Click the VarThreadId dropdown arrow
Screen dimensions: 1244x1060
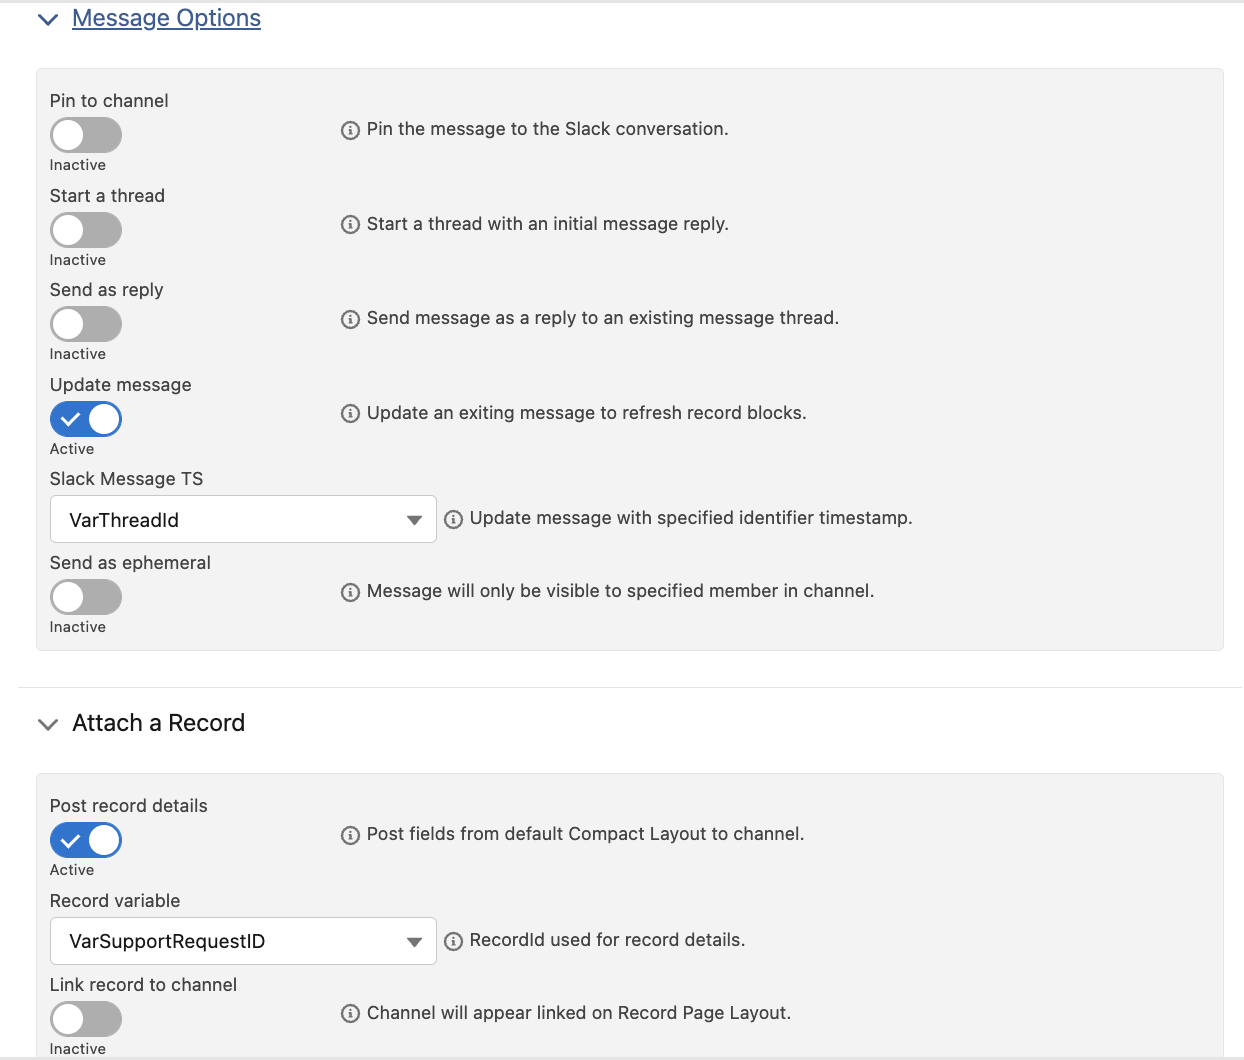(x=414, y=519)
